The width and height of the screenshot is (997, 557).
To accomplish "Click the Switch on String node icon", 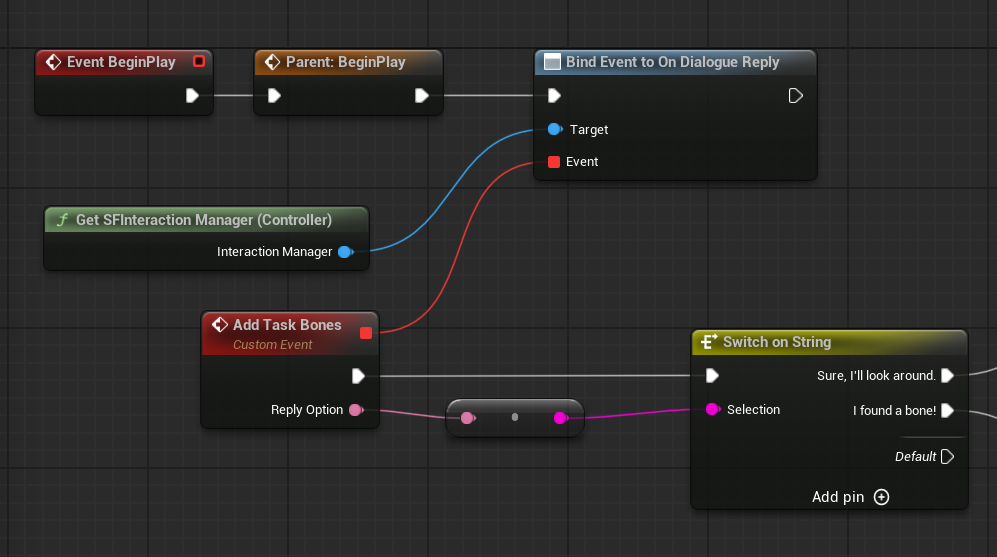I will point(708,342).
